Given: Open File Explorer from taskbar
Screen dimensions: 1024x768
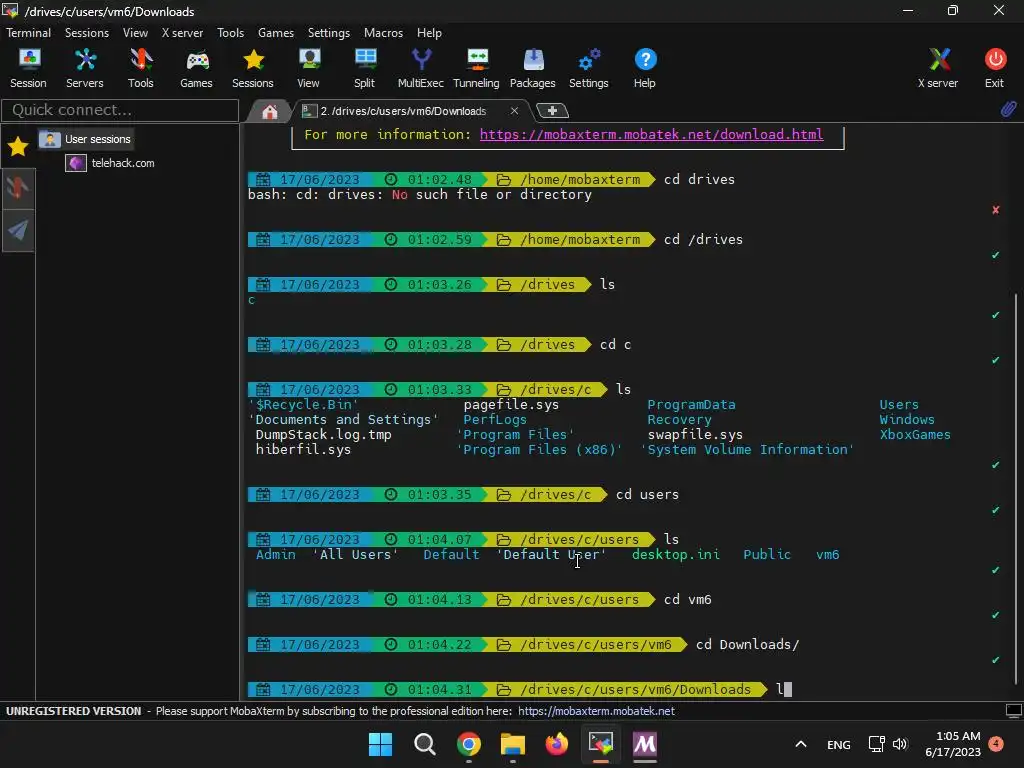Looking at the screenshot, I should pos(513,744).
